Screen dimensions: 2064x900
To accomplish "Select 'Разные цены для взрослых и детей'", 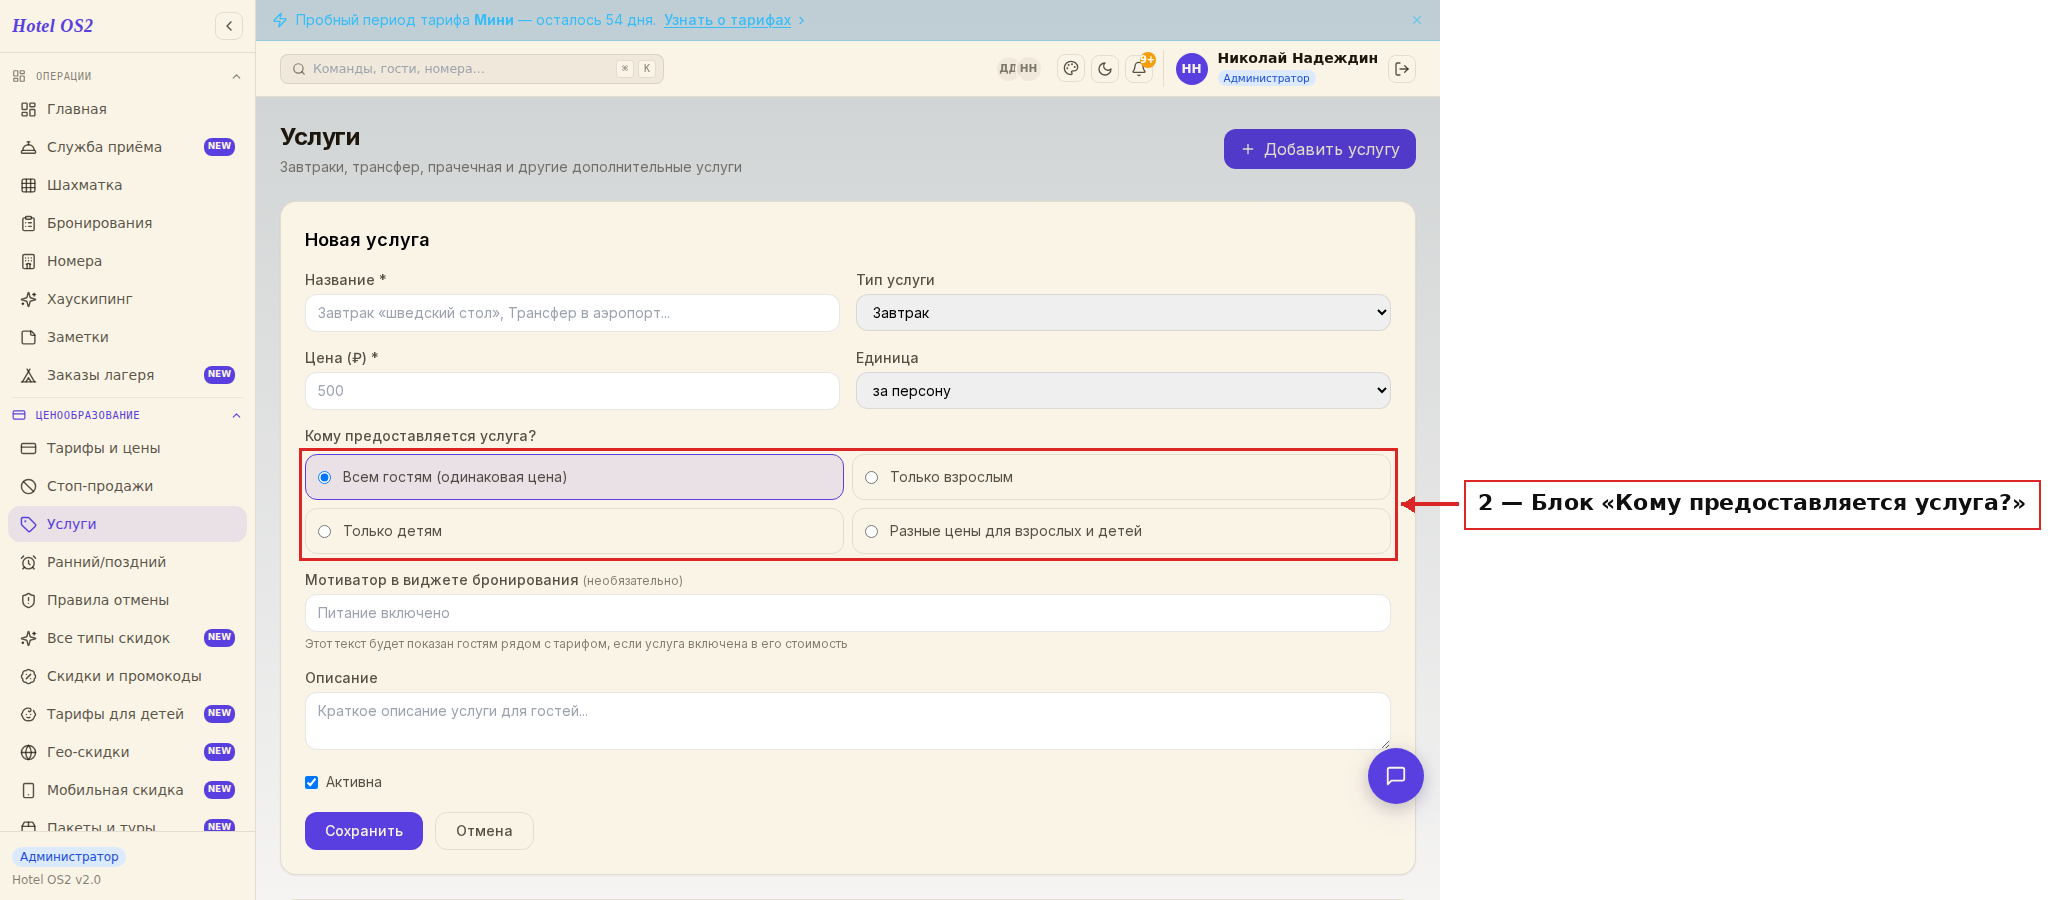I will coord(1121,531).
